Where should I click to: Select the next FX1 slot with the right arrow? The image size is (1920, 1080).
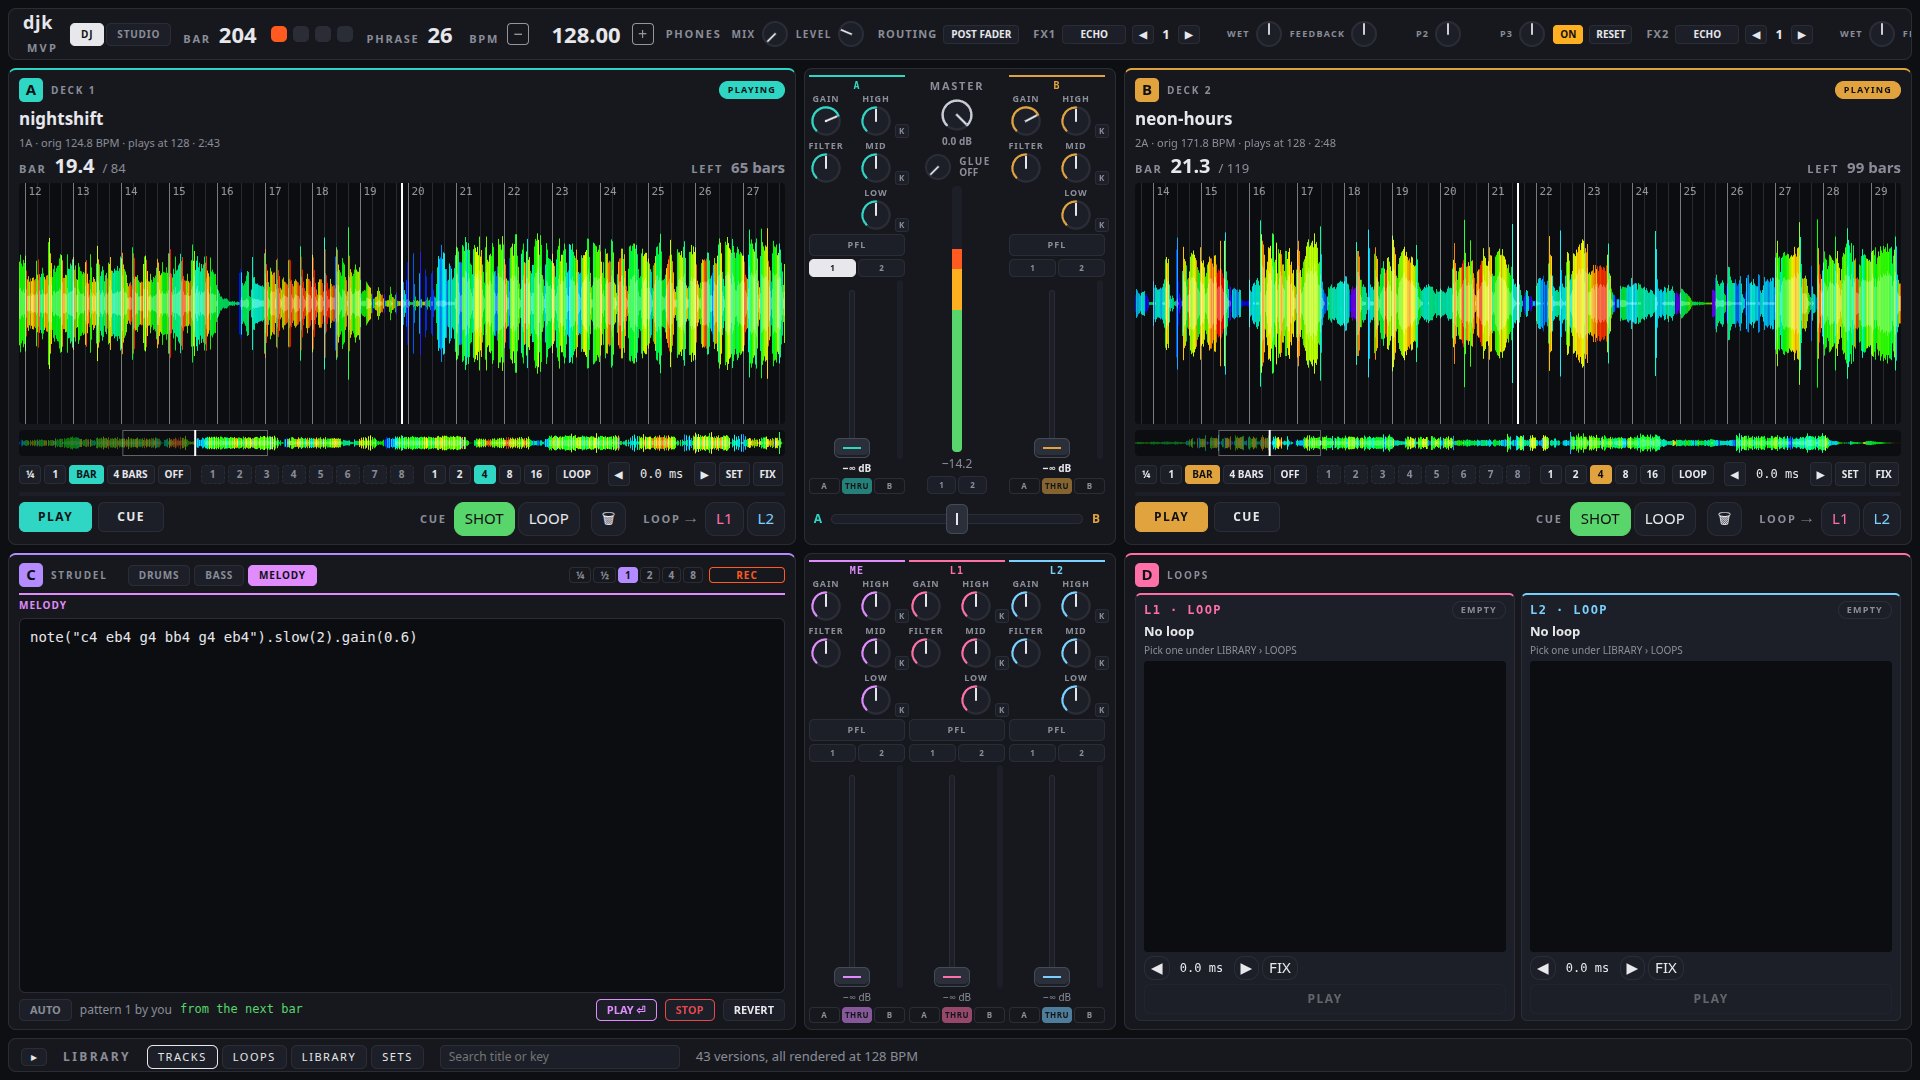pyautogui.click(x=1188, y=34)
